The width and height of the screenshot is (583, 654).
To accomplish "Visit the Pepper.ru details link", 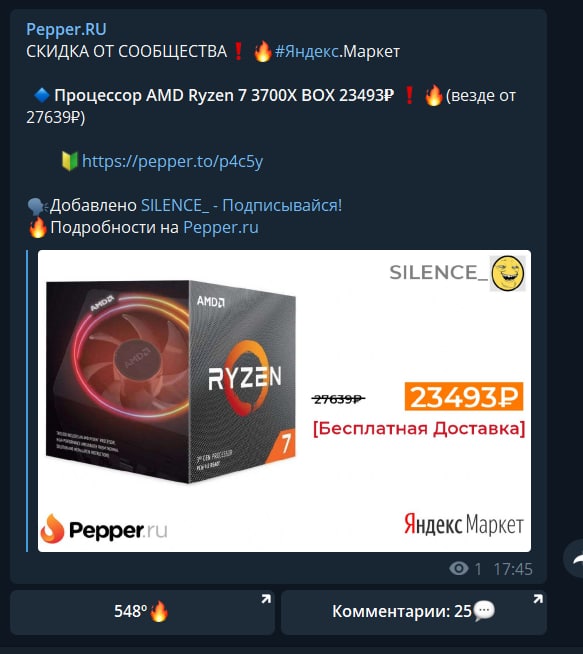I will click(x=221, y=228).
